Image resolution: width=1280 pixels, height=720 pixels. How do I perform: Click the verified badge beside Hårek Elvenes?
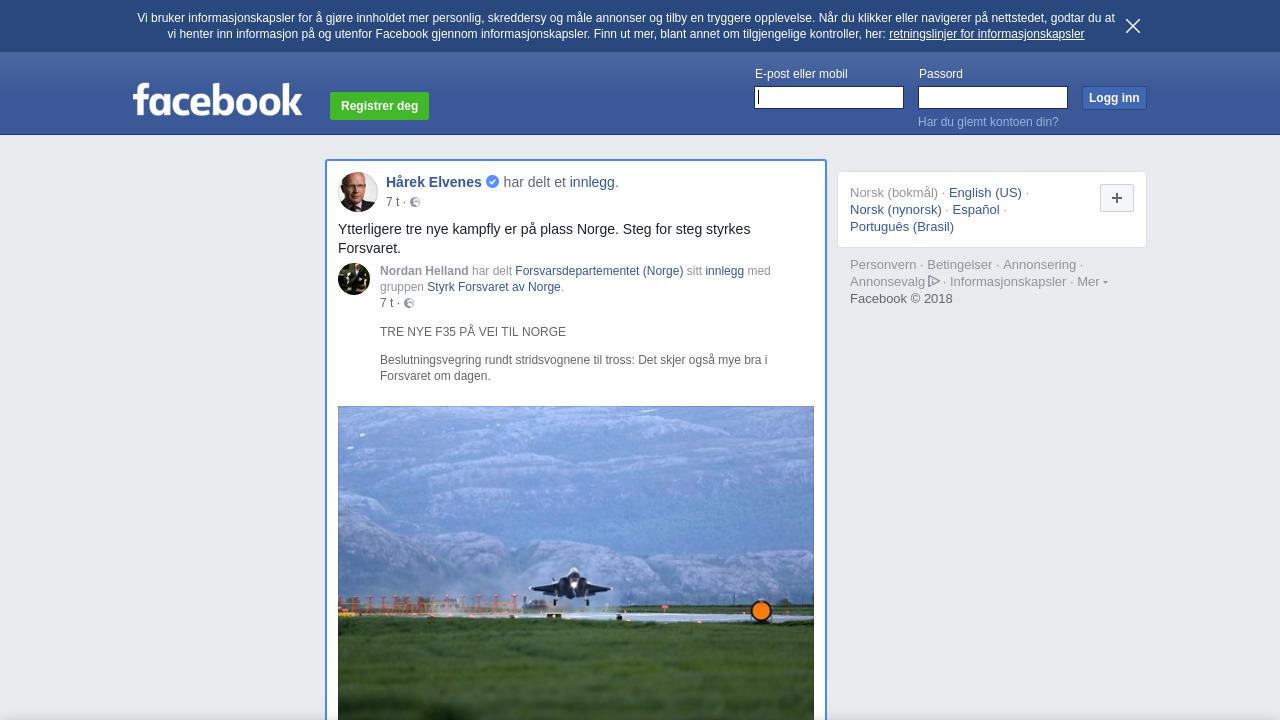[493, 182]
